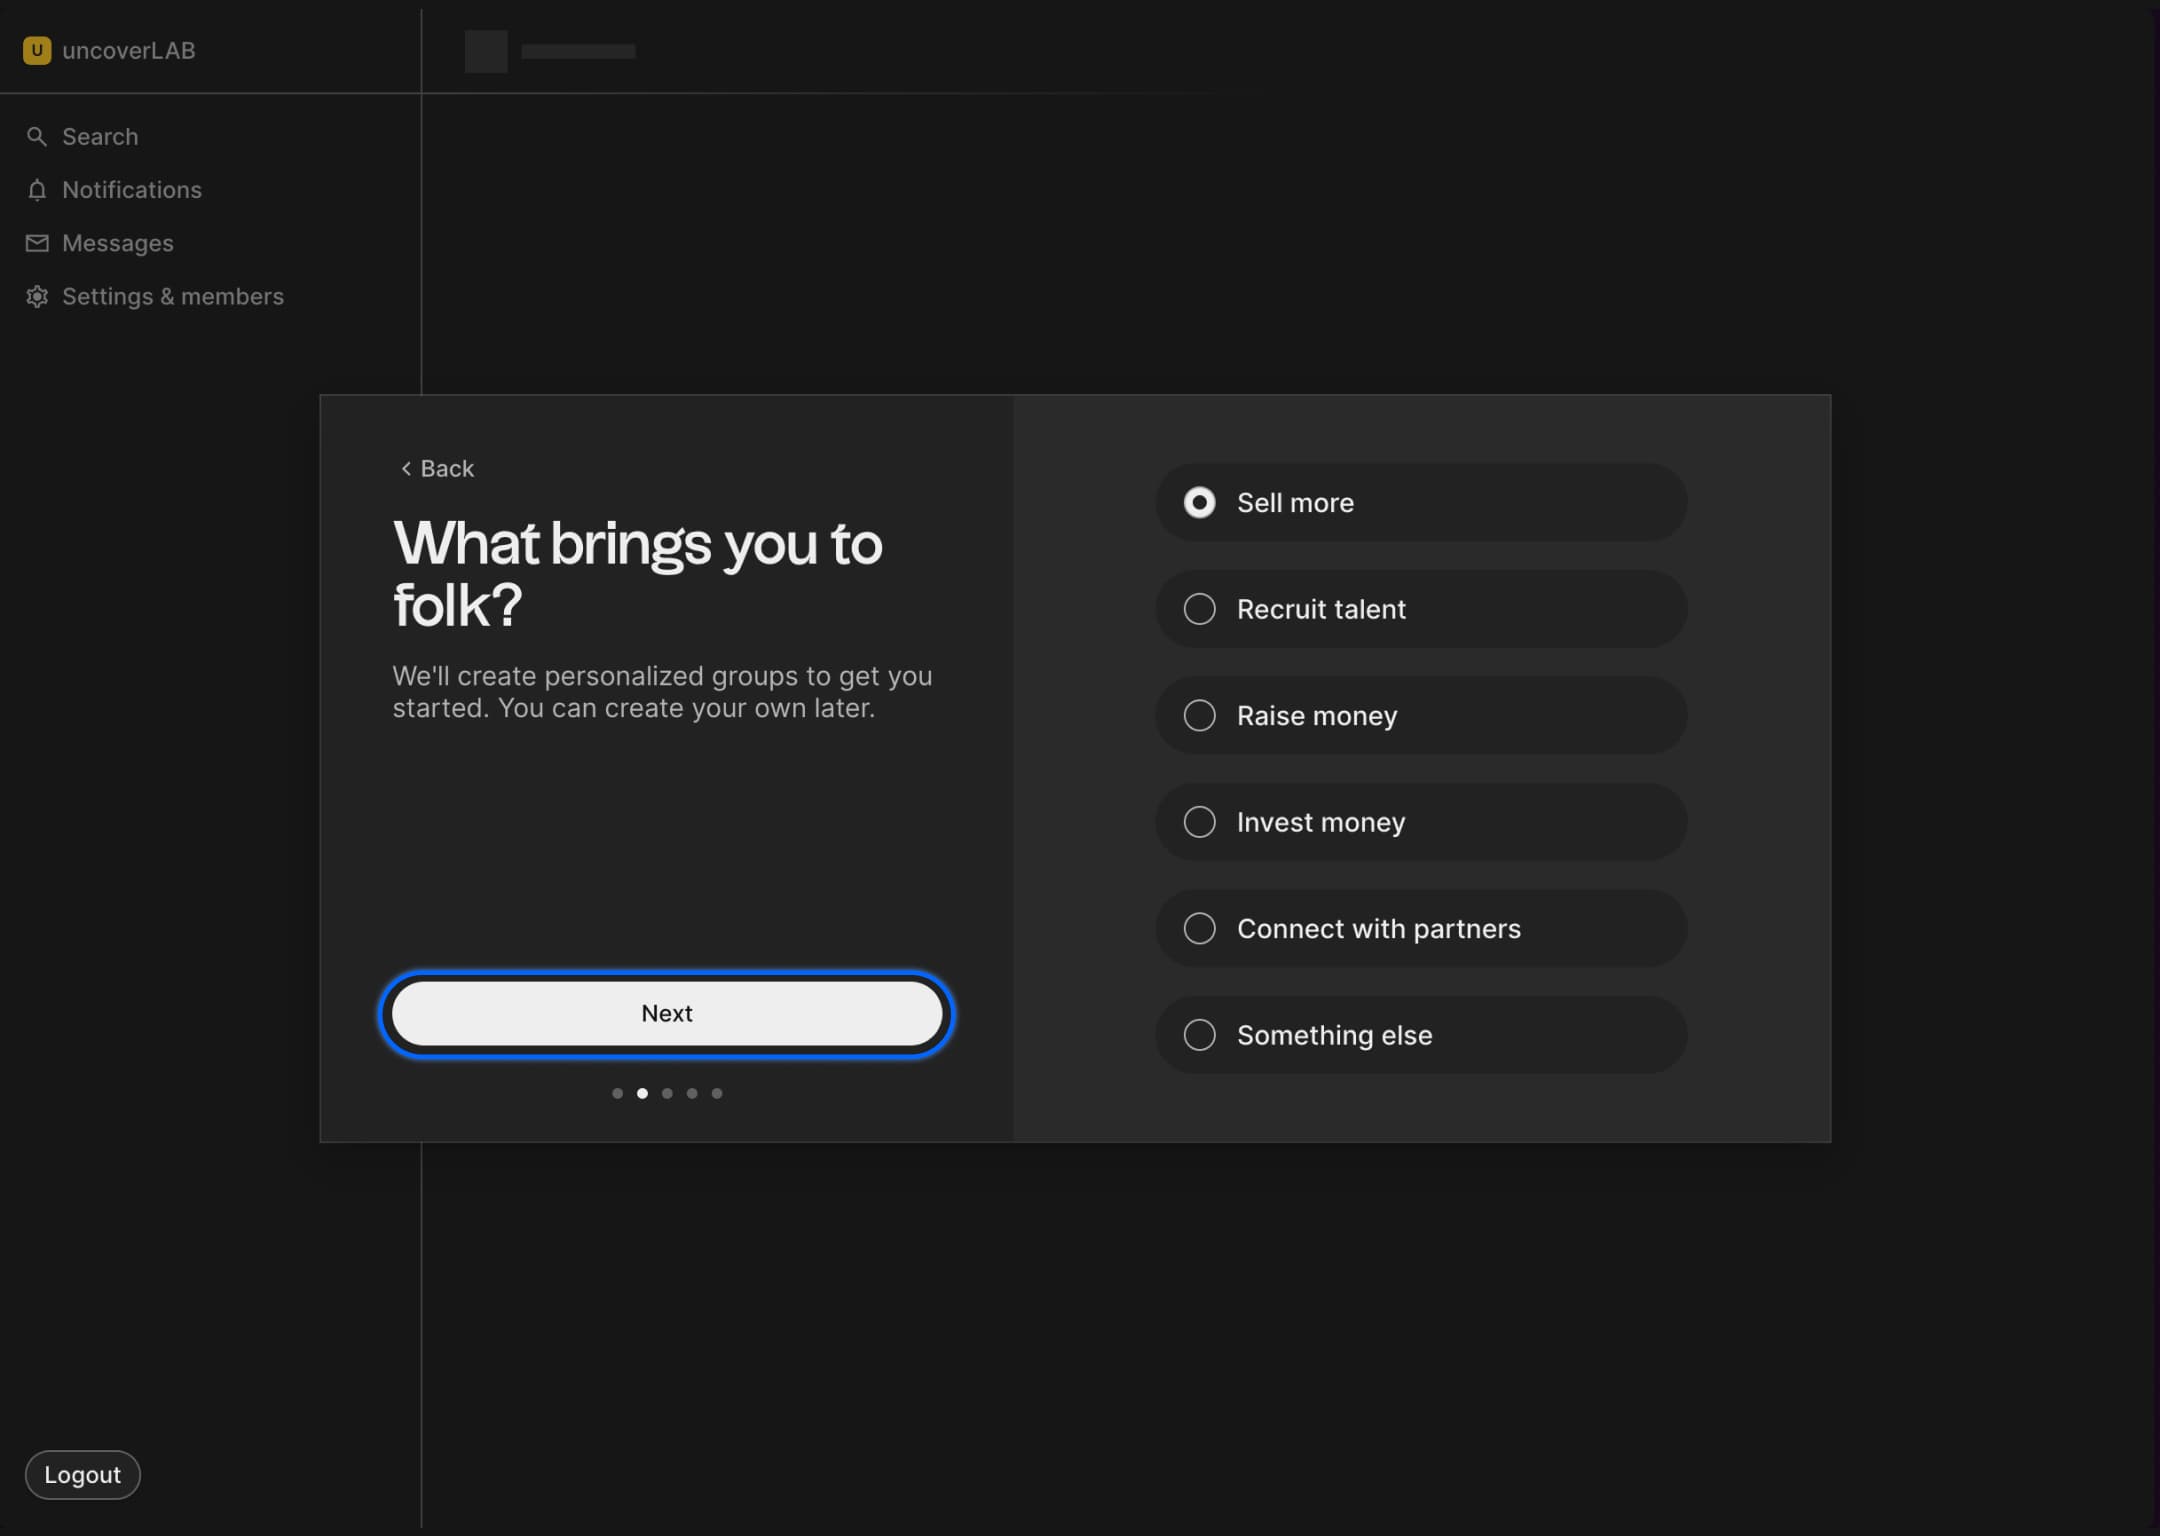2160x1536 pixels.
Task: Click the first onboarding progress dot
Action: point(617,1093)
